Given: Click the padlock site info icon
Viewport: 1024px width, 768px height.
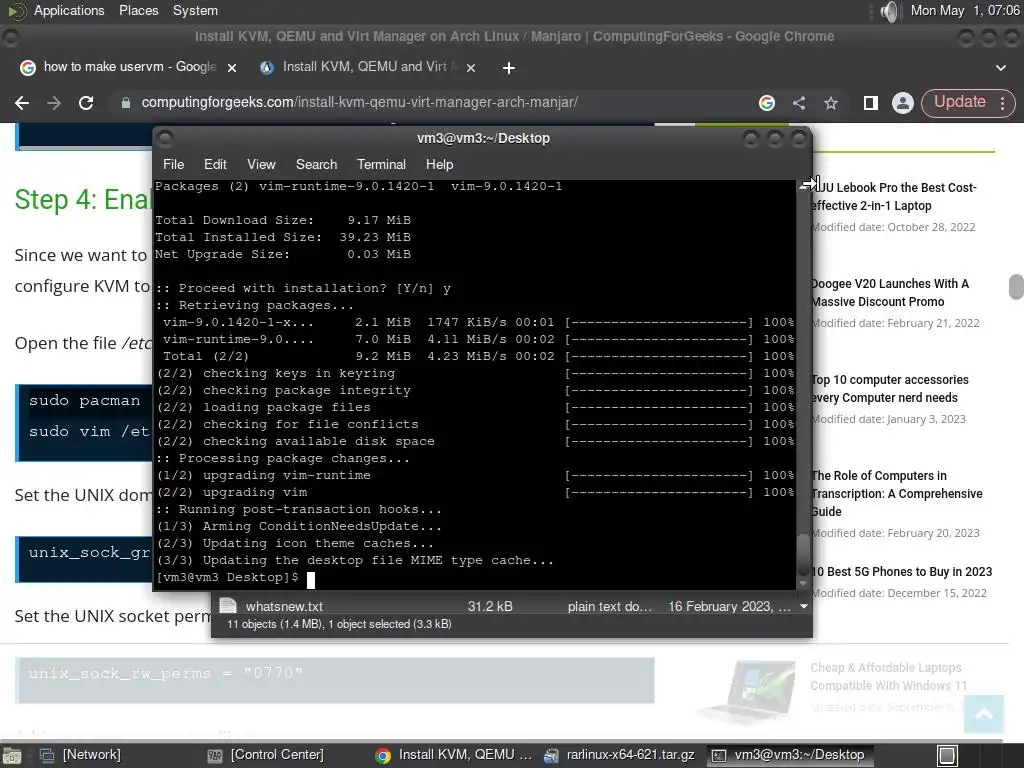Looking at the screenshot, I should point(126,103).
